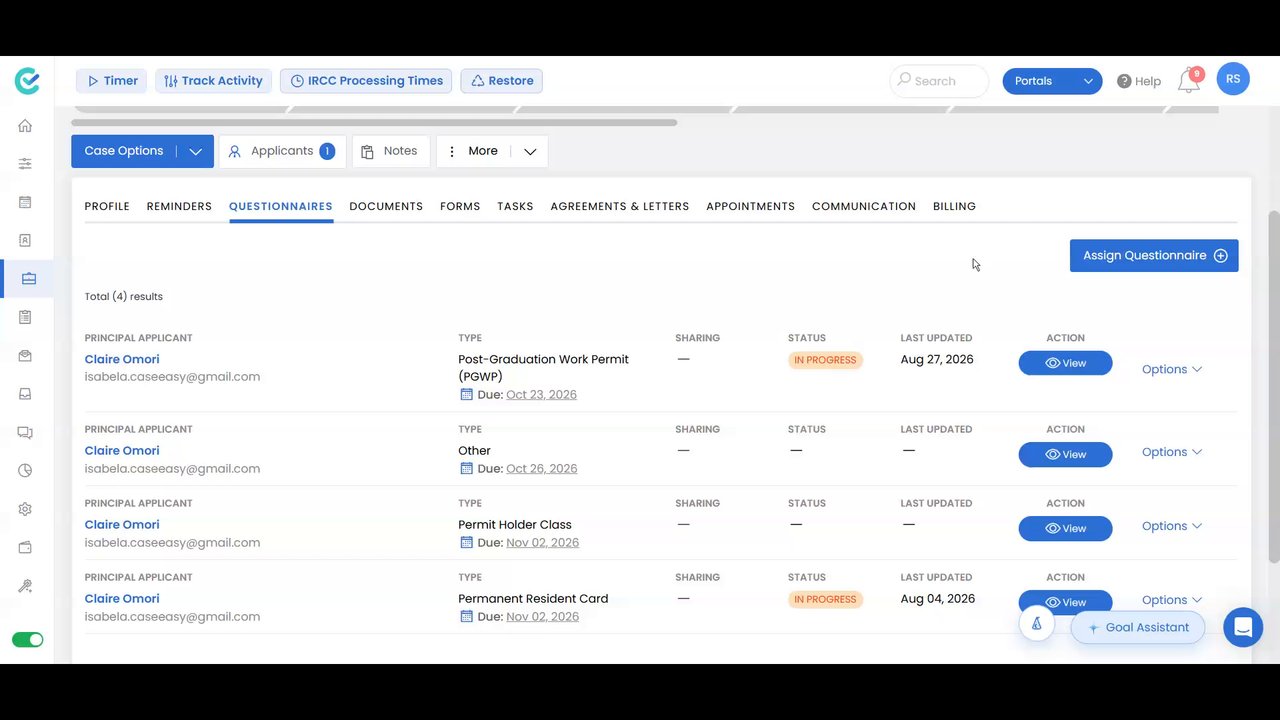Toggle the green switch in the sidebar
Screen dimensions: 1280x720
click(x=28, y=639)
